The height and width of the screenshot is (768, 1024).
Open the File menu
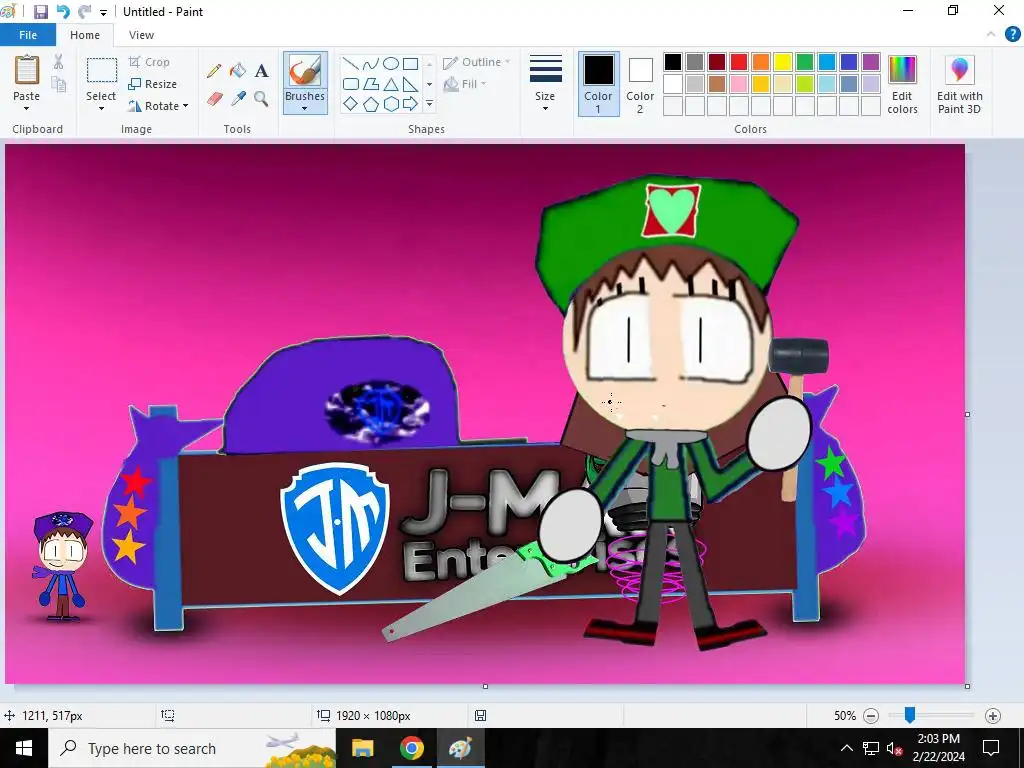pyautogui.click(x=28, y=35)
